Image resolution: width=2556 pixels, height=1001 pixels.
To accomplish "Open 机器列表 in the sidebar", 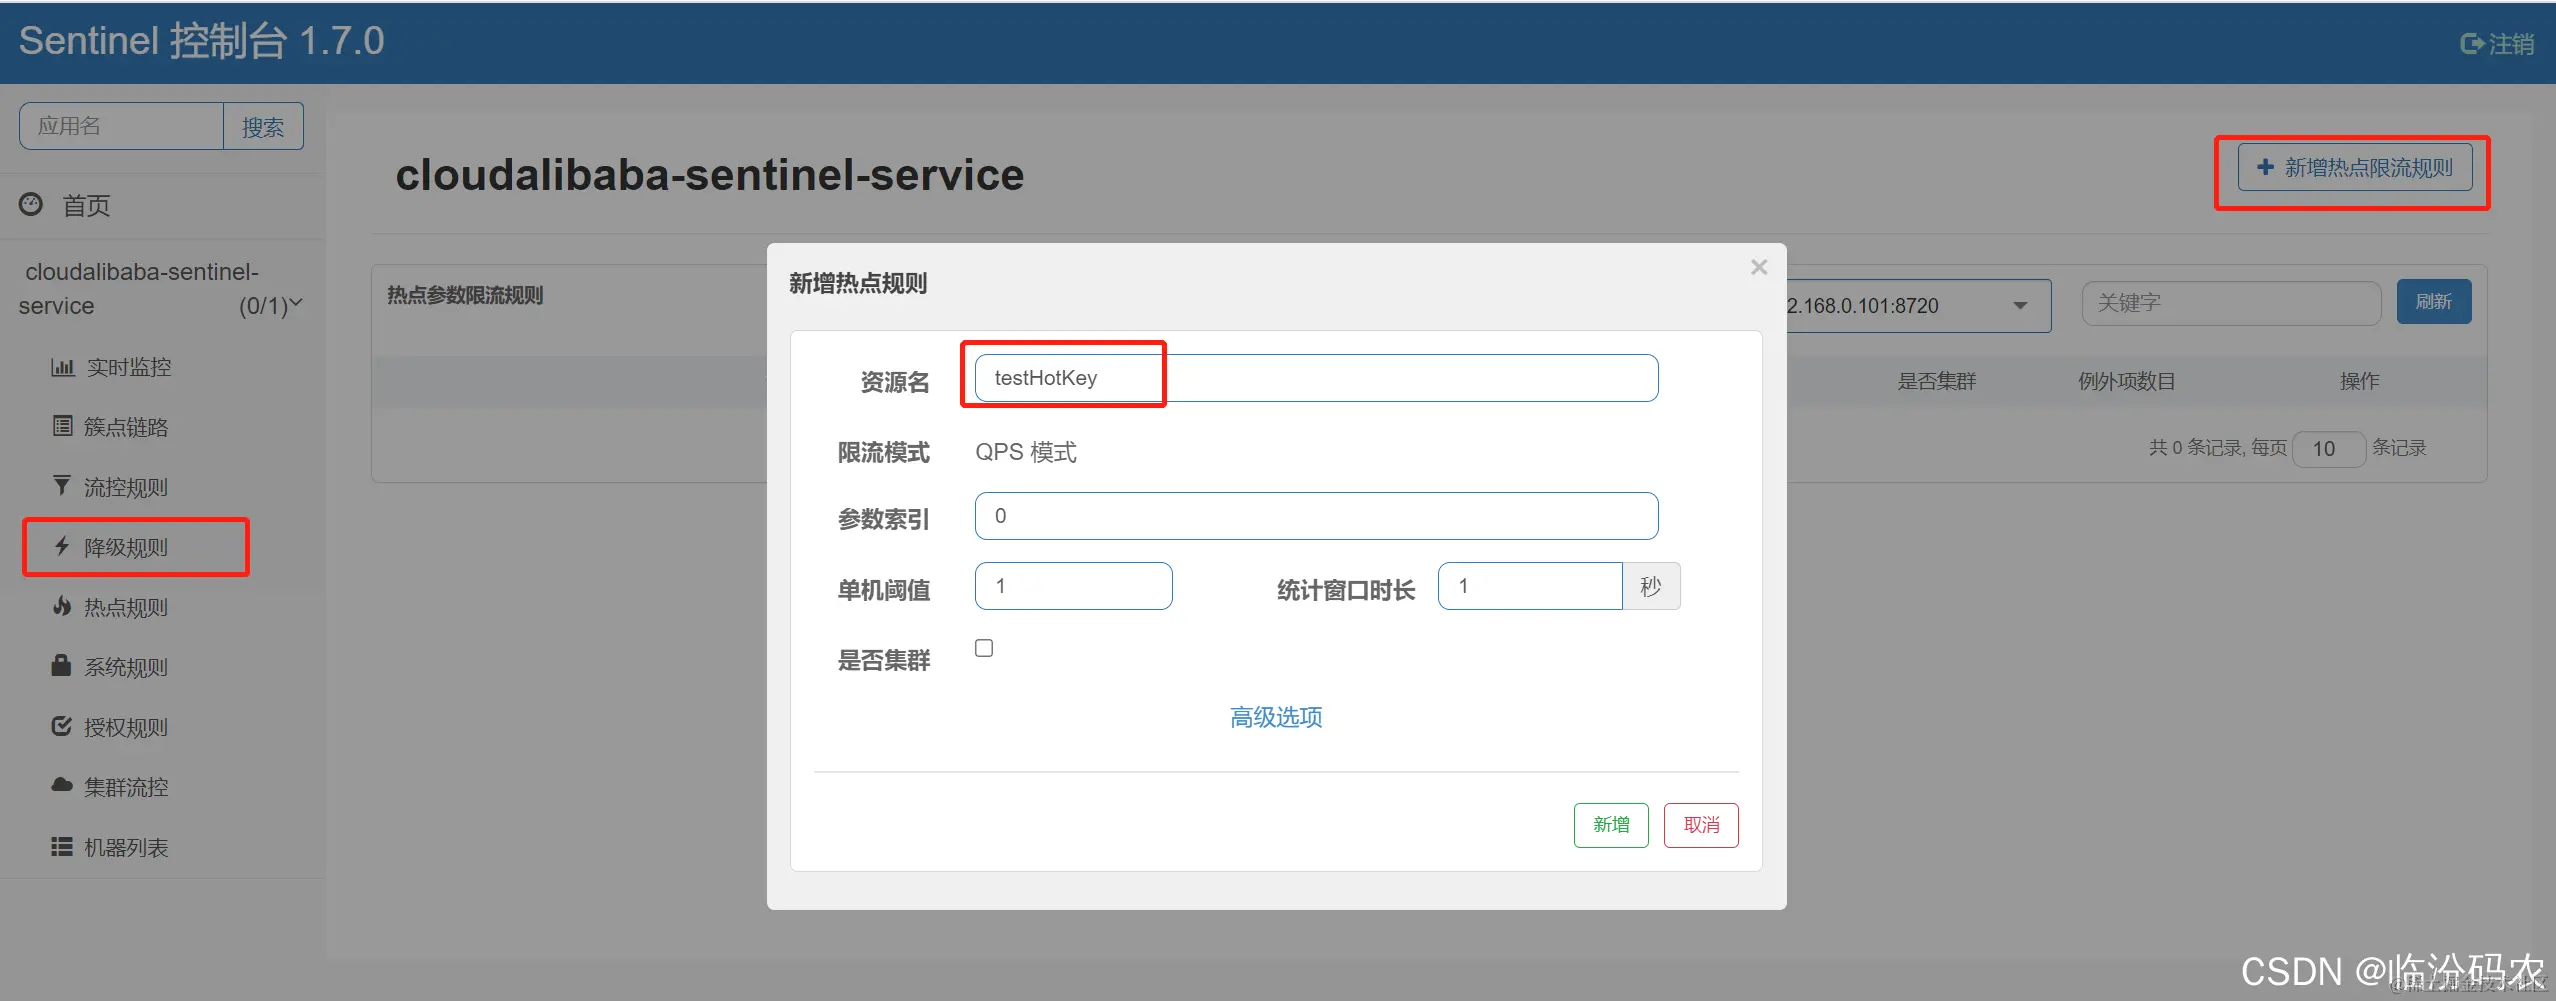I will tap(126, 847).
